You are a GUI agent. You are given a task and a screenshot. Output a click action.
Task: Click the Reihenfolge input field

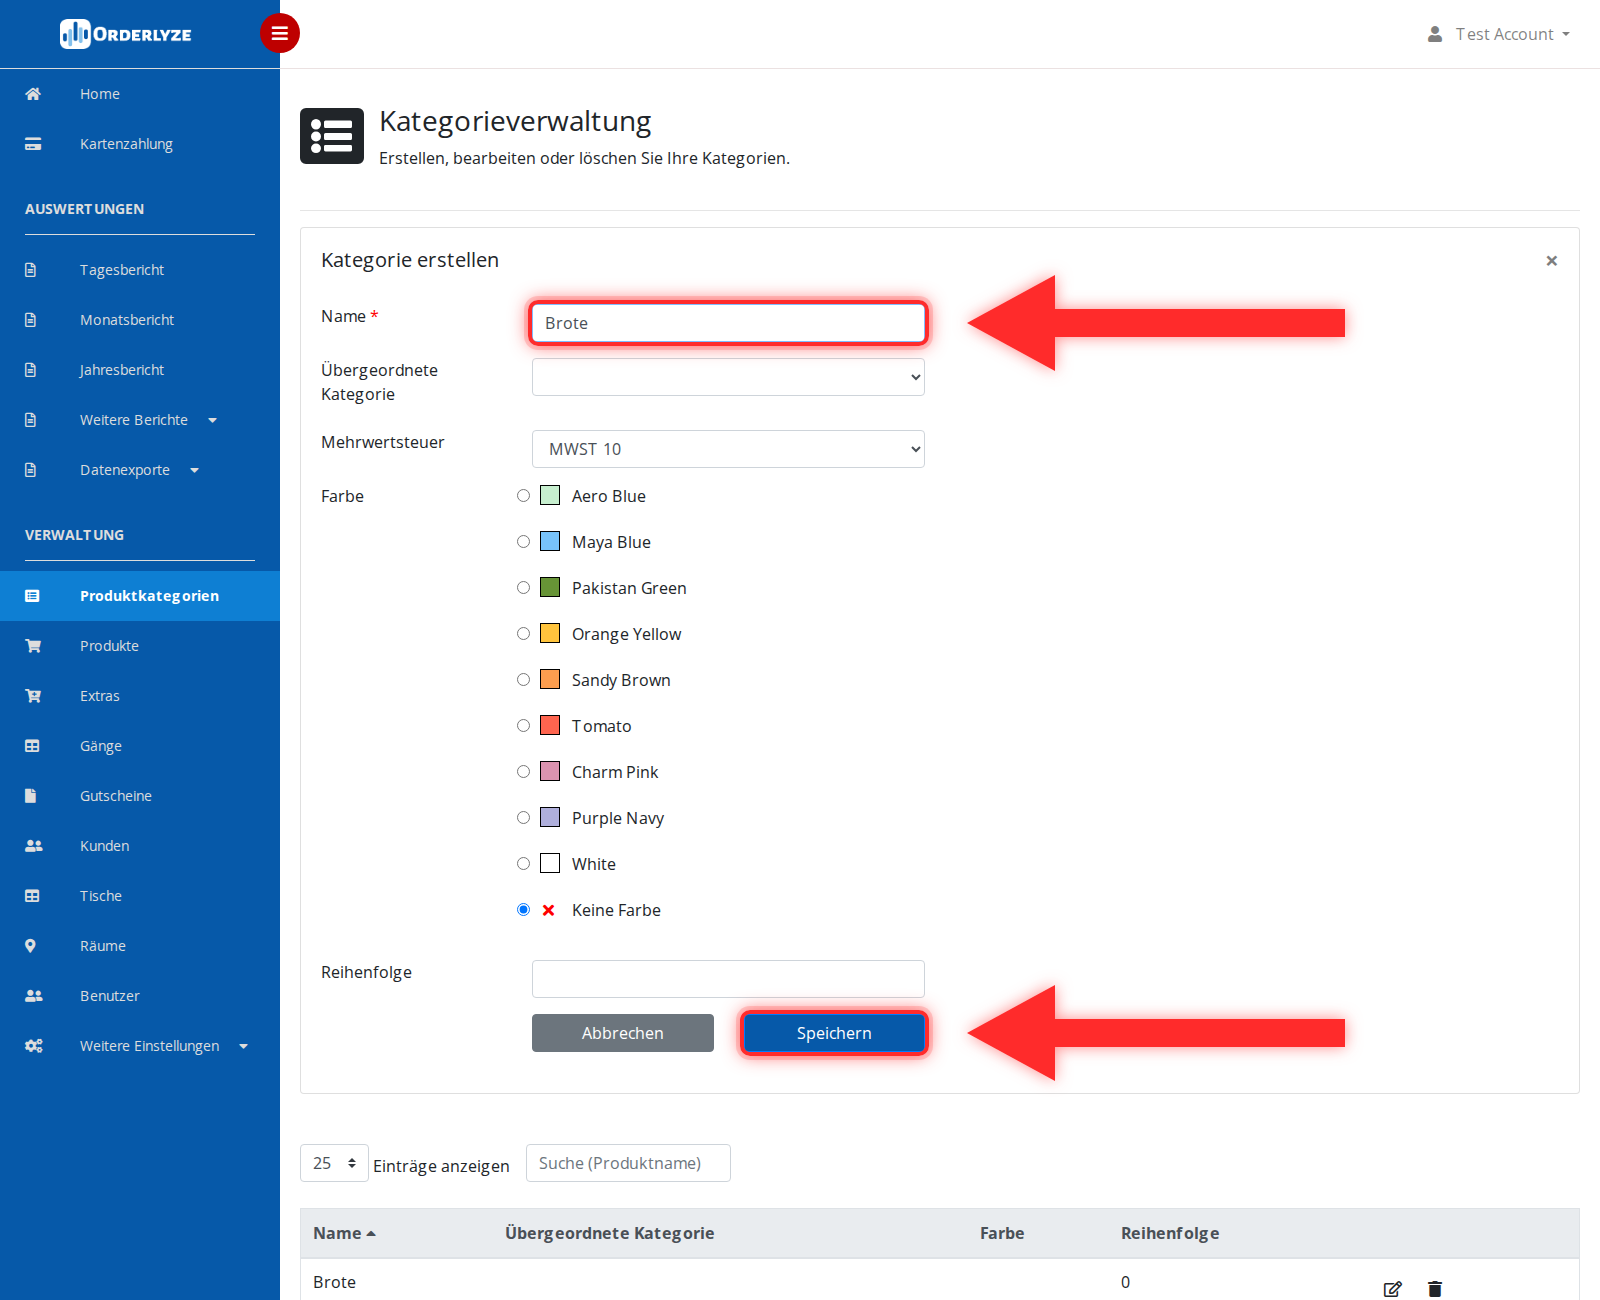pos(728,979)
